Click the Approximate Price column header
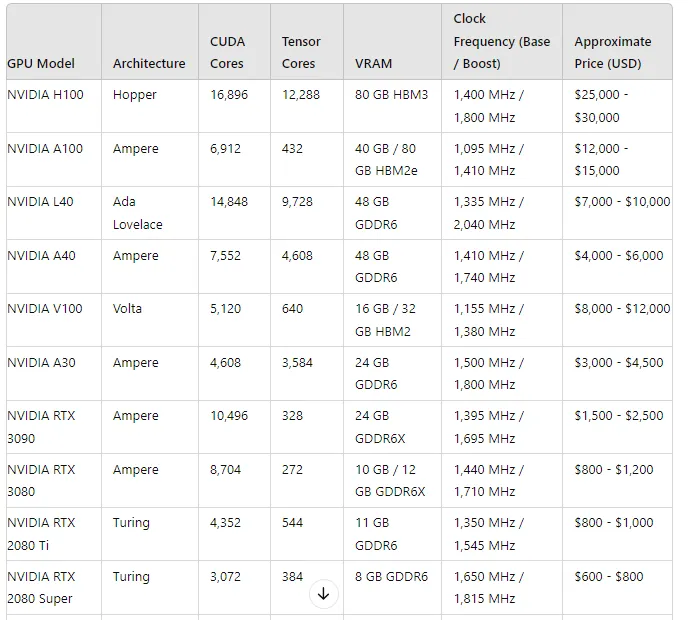 612,52
